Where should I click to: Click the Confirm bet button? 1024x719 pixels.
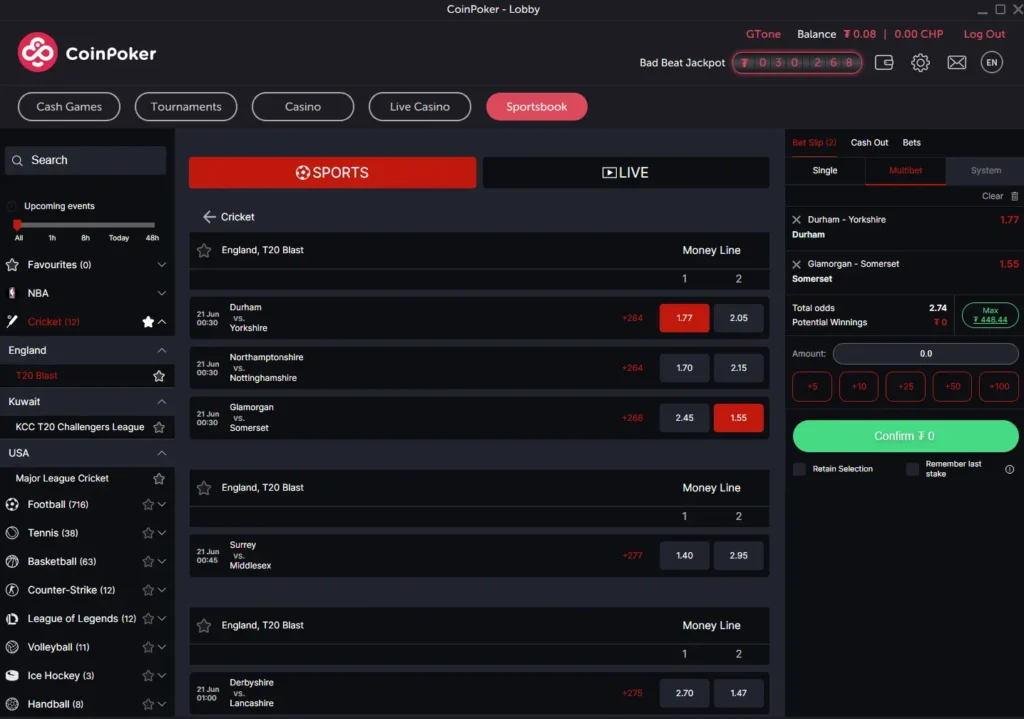(x=905, y=436)
